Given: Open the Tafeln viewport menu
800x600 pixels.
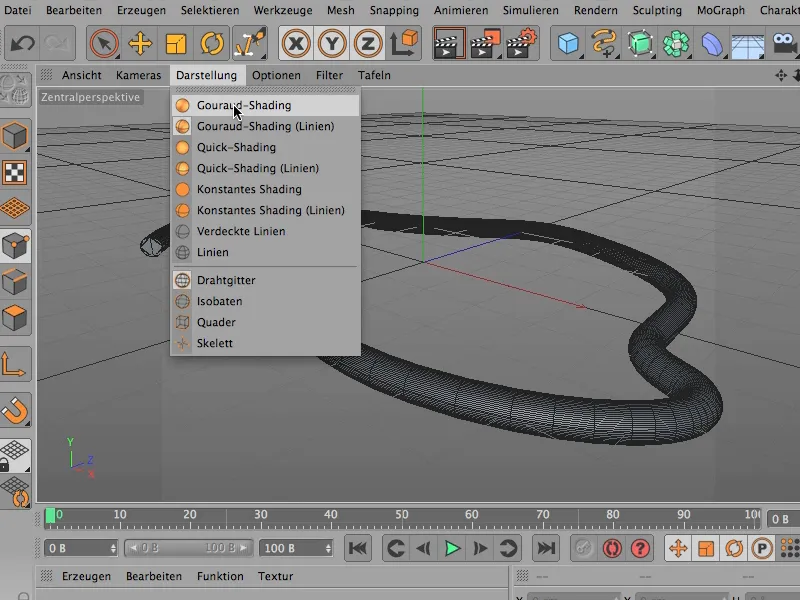Looking at the screenshot, I should (374, 75).
